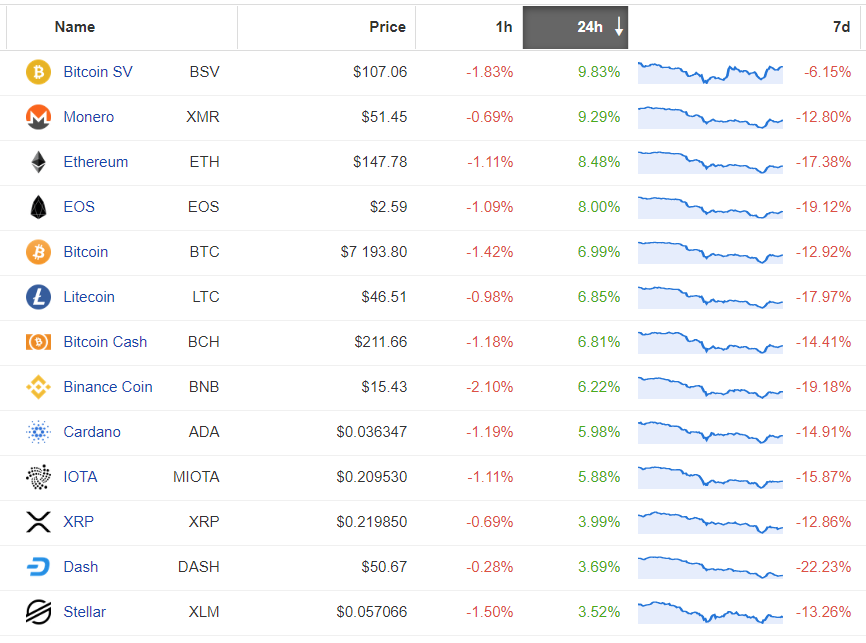Open the Bitcoin SV coin page
This screenshot has width=866, height=643.
click(98, 72)
